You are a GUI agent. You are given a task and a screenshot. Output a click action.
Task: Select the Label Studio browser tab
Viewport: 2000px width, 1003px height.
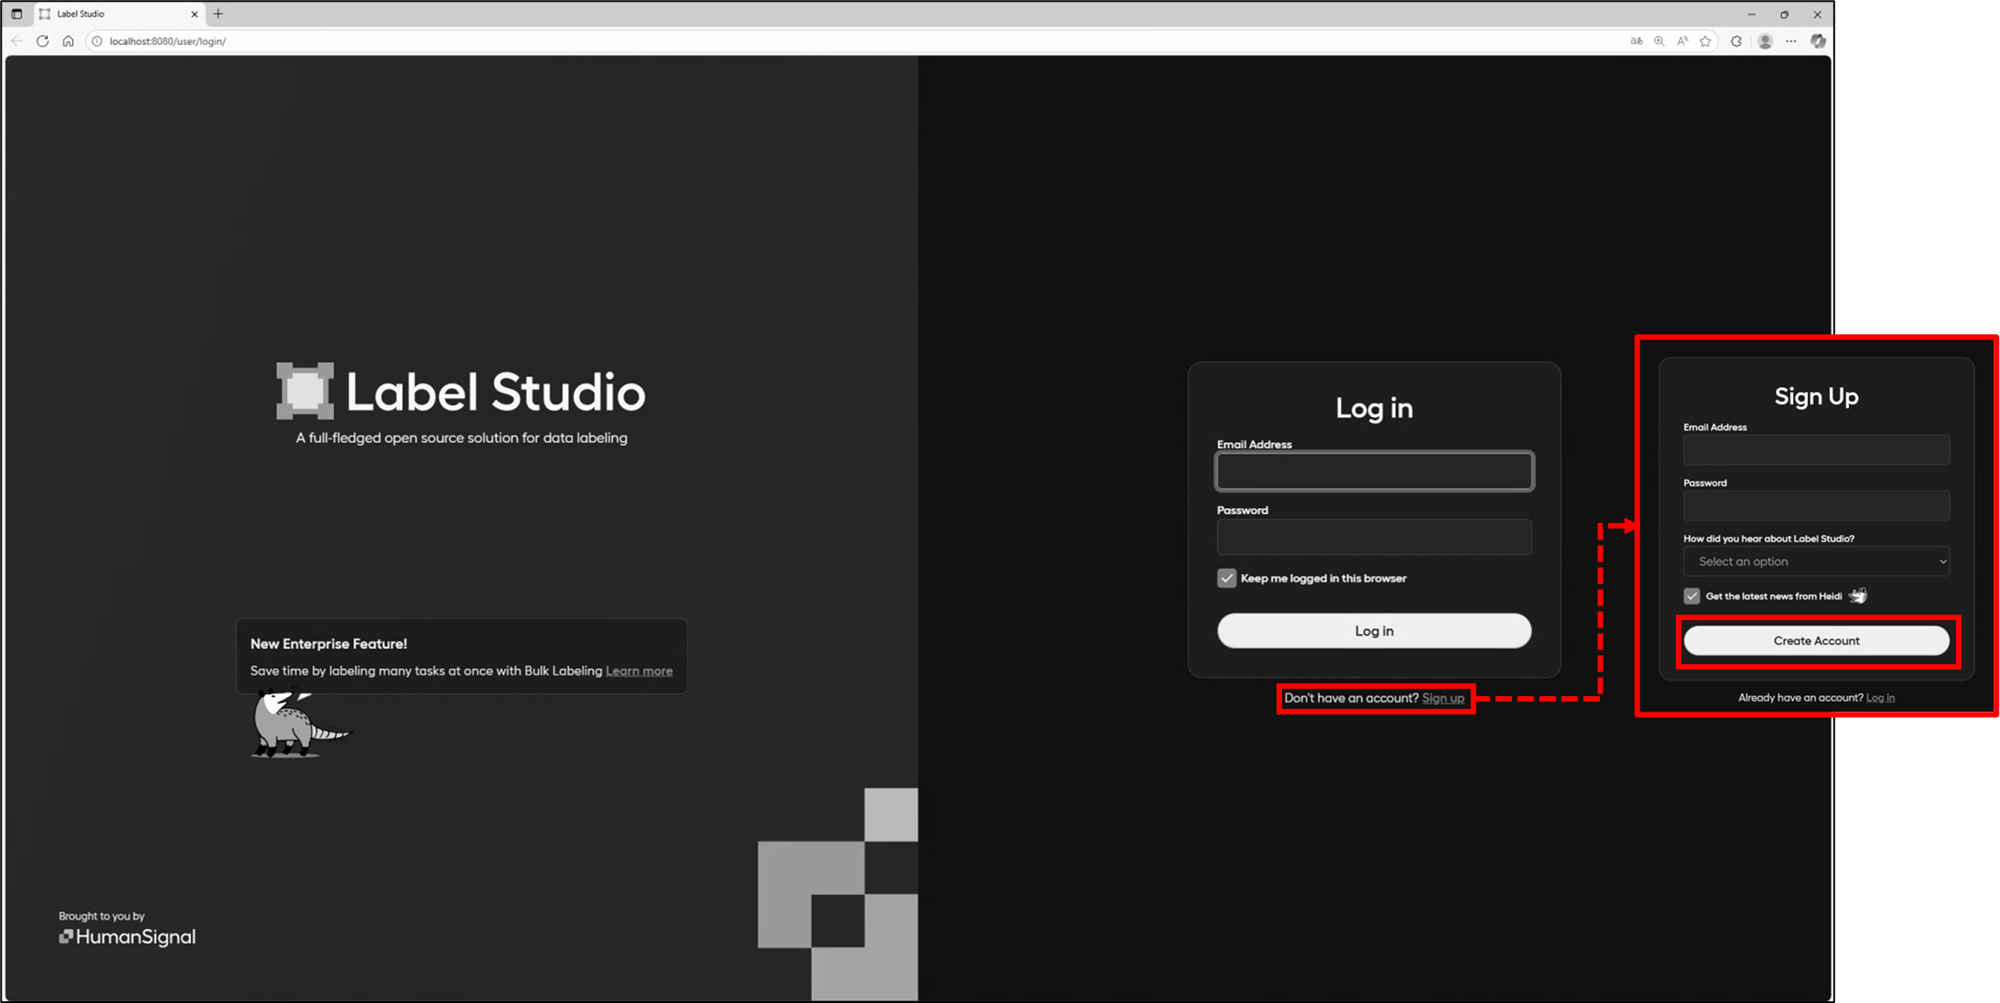tap(110, 14)
